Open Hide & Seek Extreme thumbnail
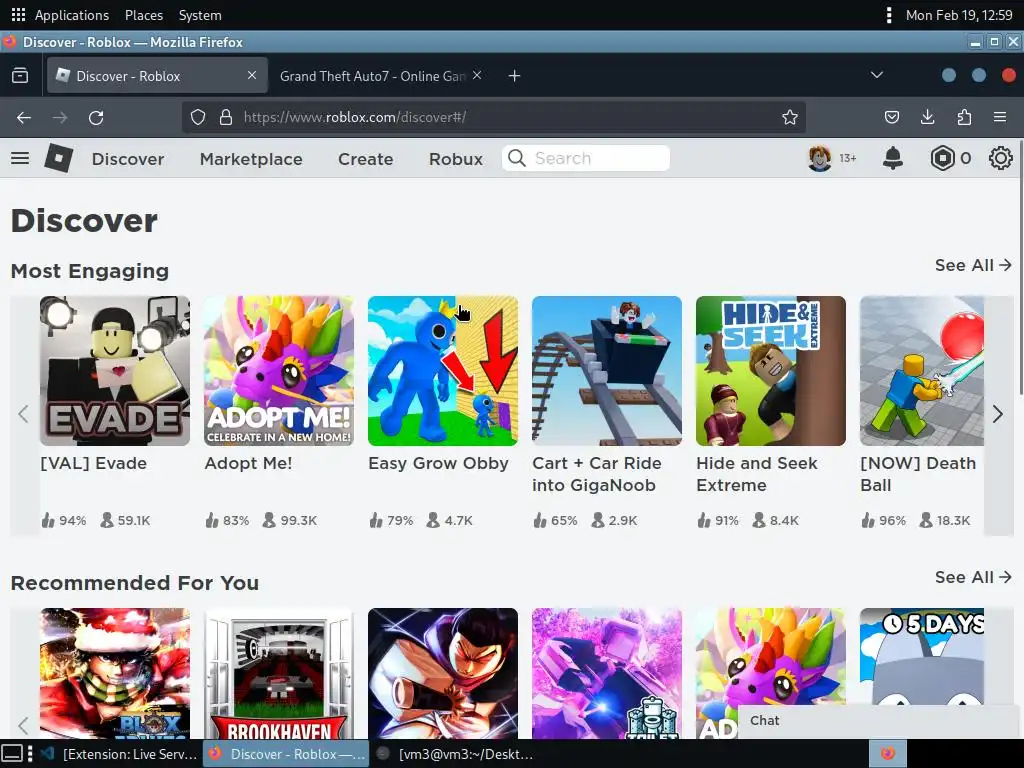Image resolution: width=1024 pixels, height=768 pixels. tap(771, 371)
